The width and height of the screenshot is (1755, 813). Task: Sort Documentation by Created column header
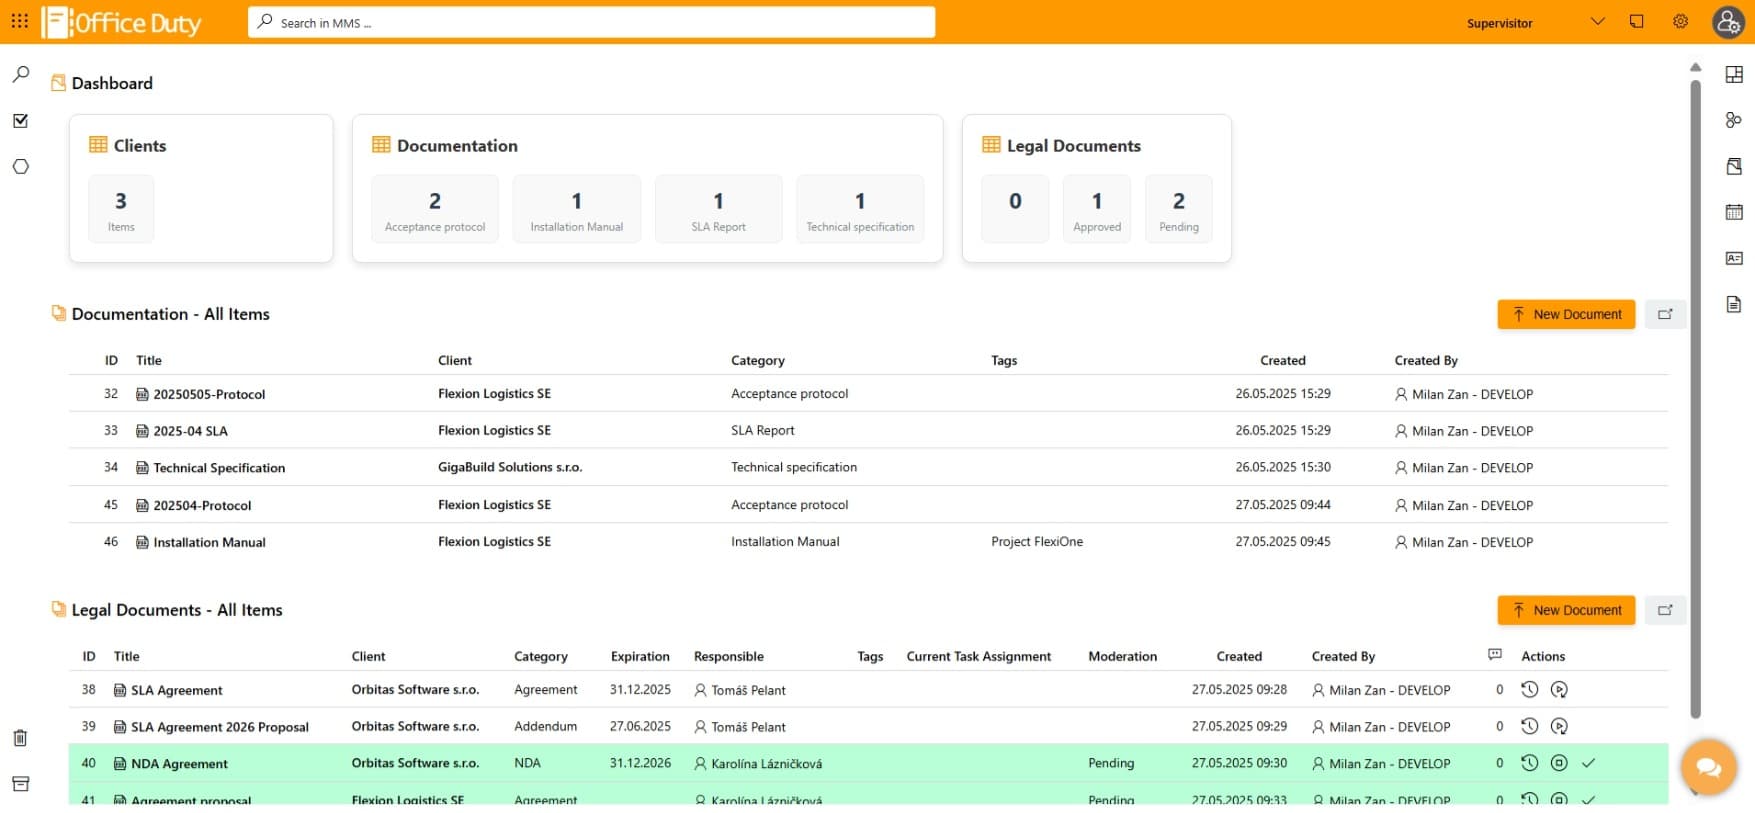(1283, 360)
